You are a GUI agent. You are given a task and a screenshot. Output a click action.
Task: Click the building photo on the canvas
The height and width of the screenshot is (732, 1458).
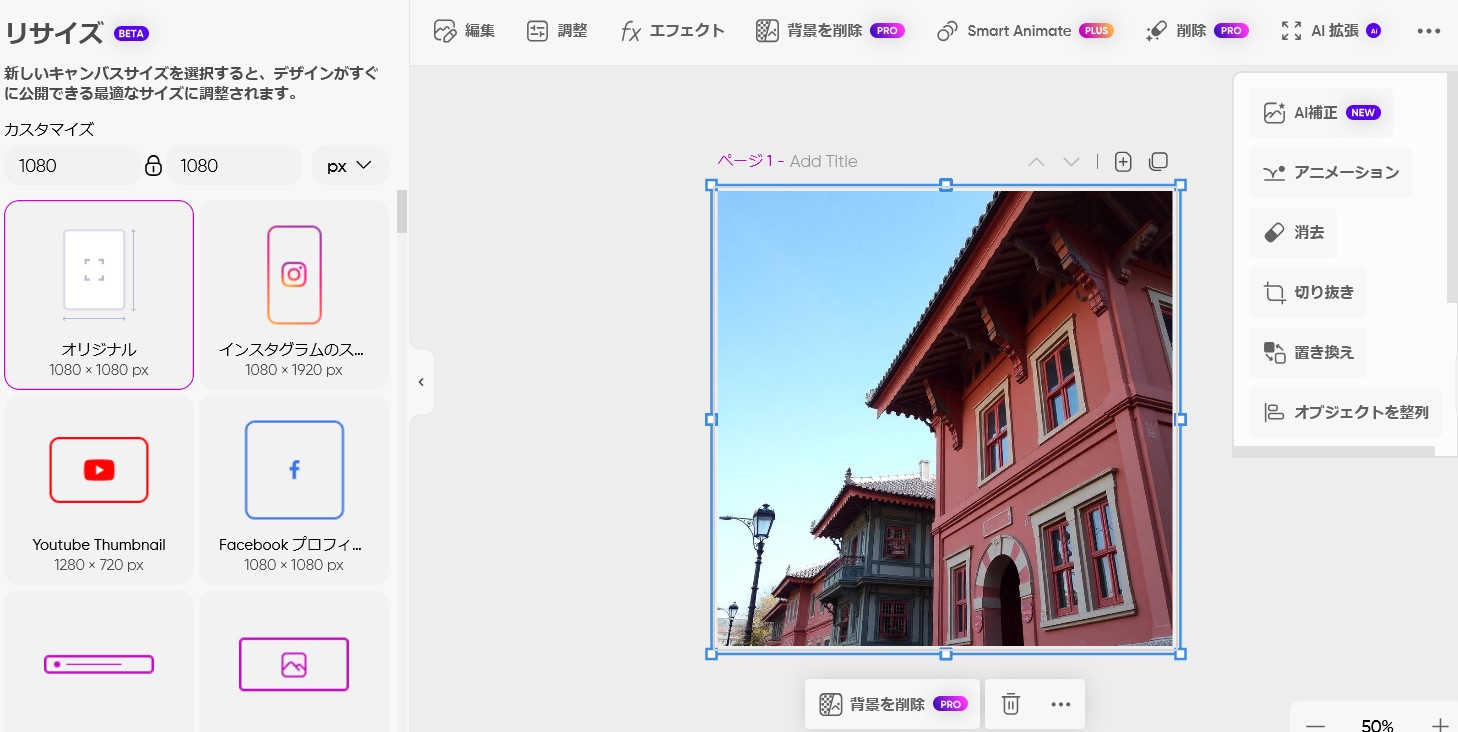[x=945, y=419]
